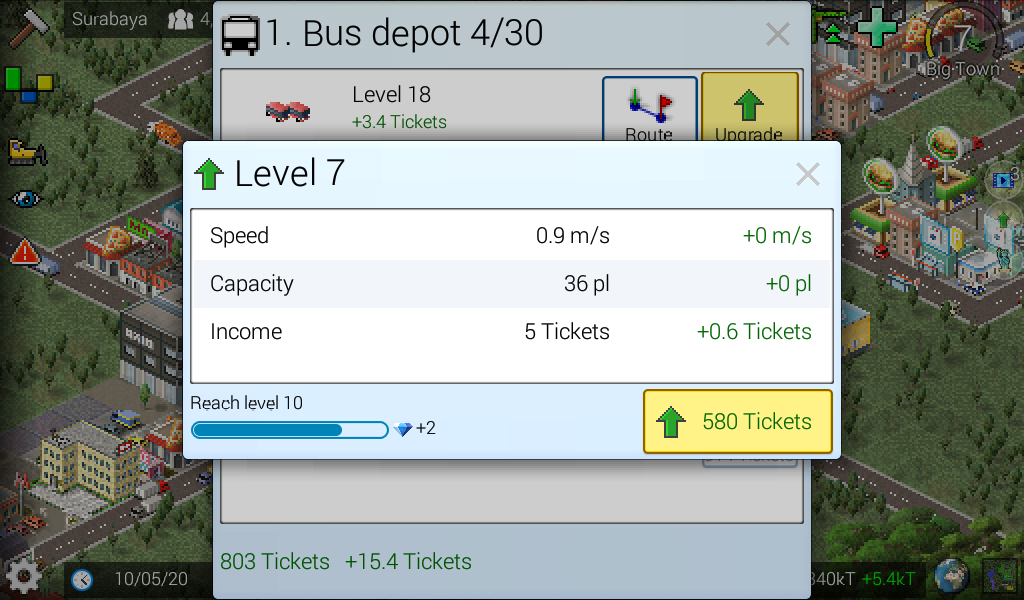Open the minimap thumbnail
1024x600 pixels.
pyautogui.click(x=1001, y=578)
